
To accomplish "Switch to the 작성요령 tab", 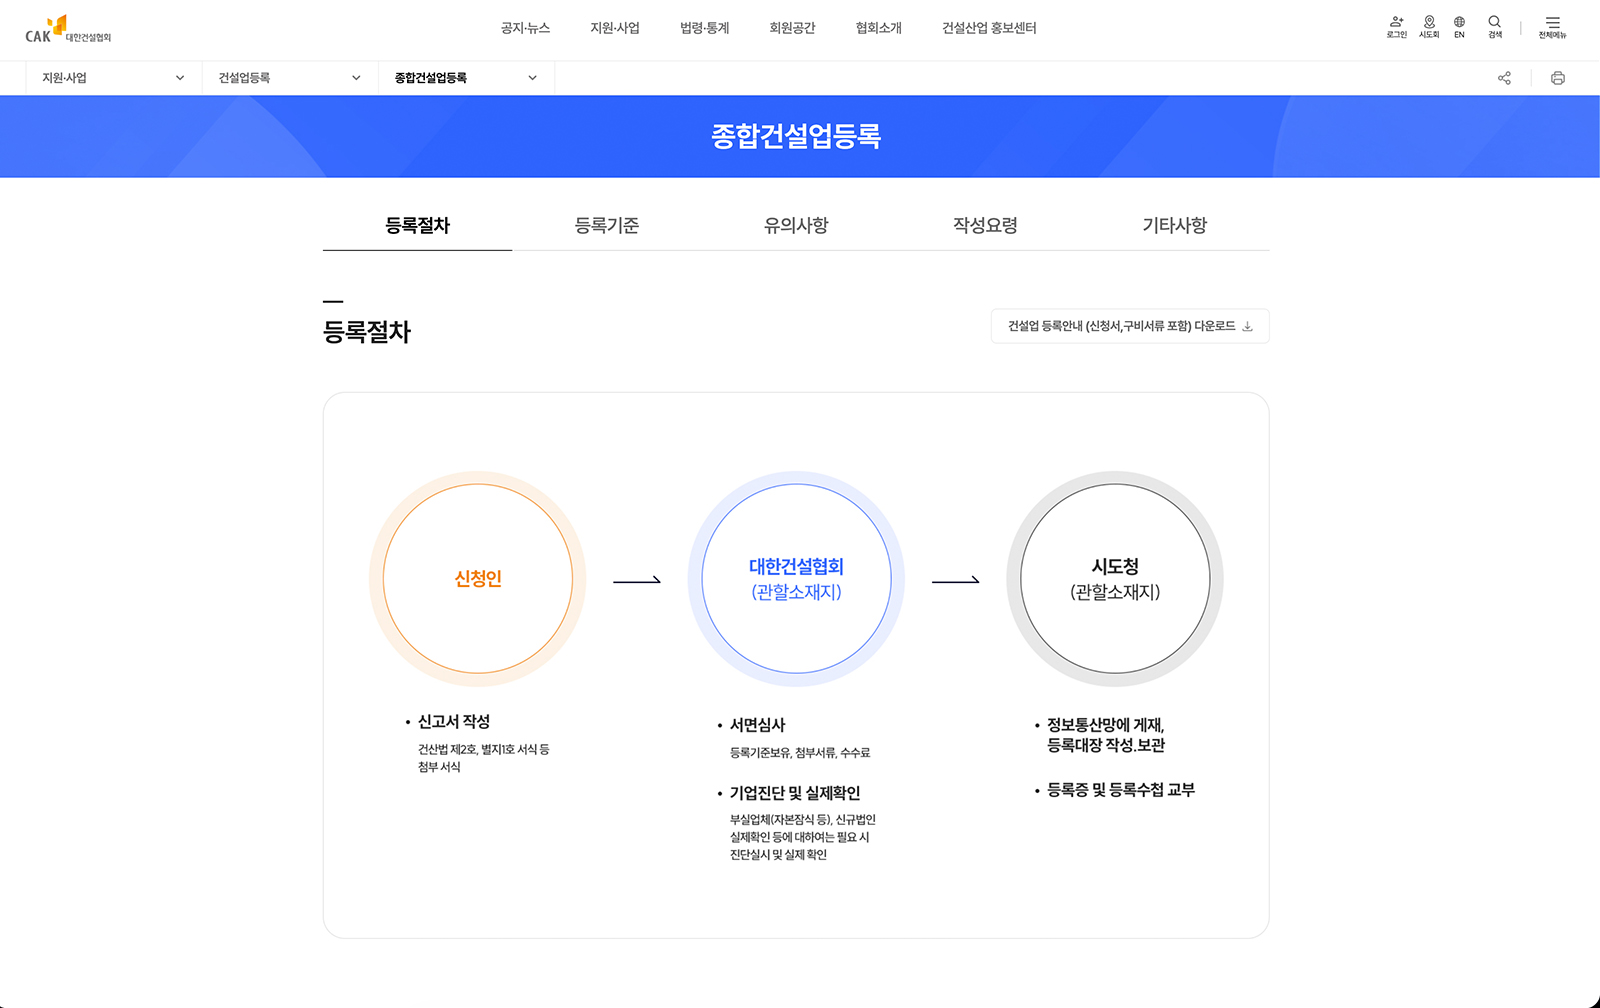I will (x=985, y=225).
